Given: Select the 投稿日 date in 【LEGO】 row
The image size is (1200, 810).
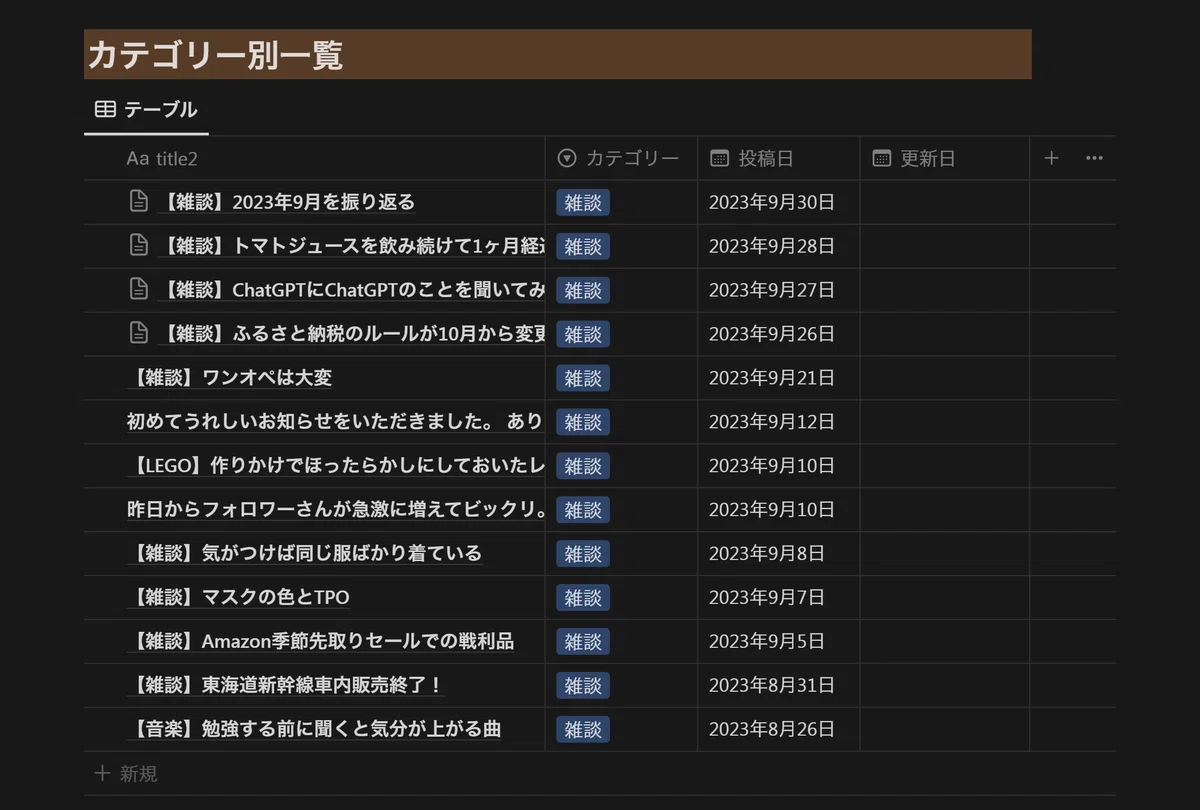Looking at the screenshot, I should click(771, 466).
